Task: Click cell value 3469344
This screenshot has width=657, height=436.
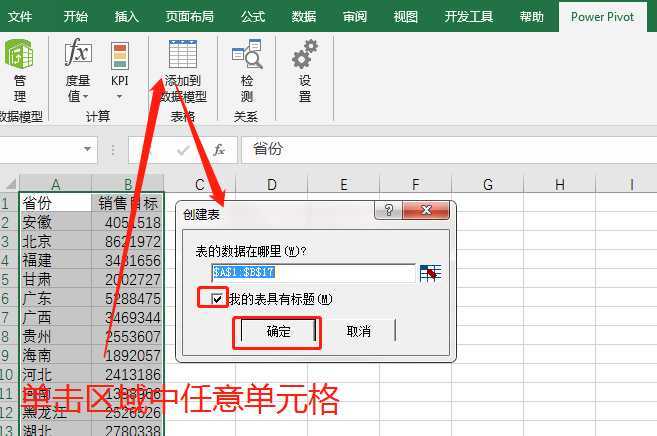Action: (128, 317)
